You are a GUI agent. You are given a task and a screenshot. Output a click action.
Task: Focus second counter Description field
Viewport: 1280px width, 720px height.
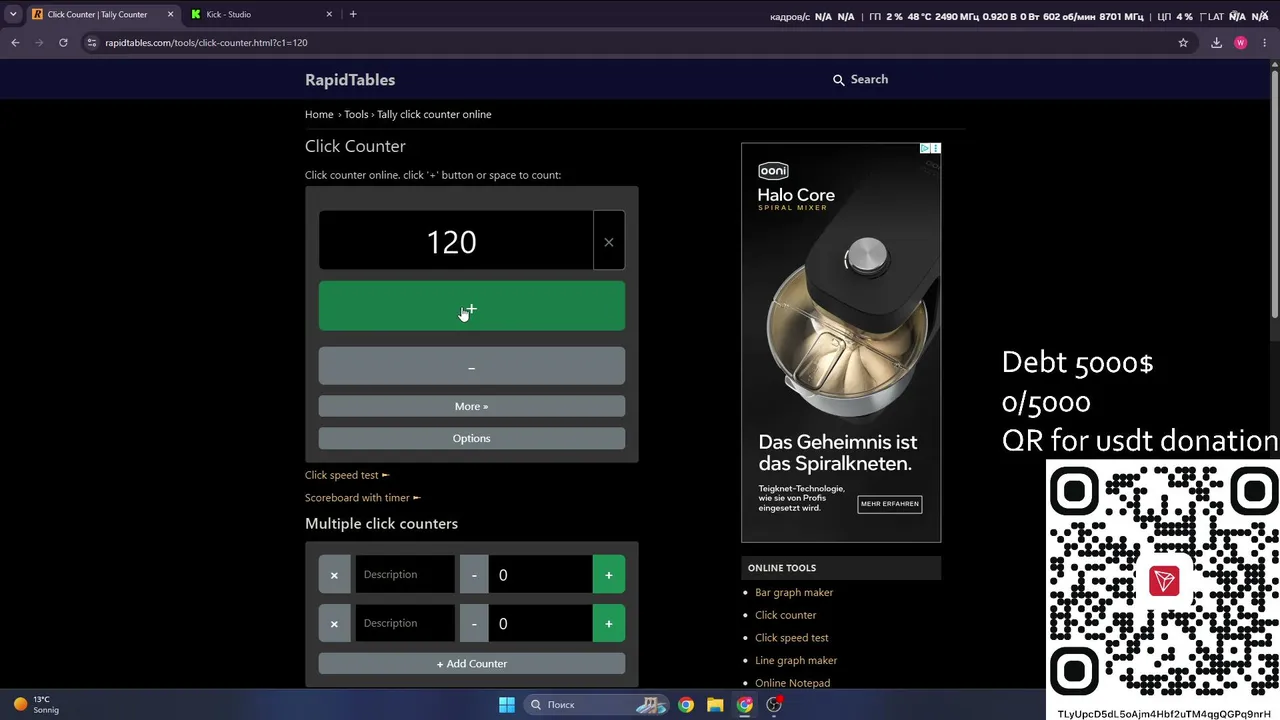[x=405, y=623]
